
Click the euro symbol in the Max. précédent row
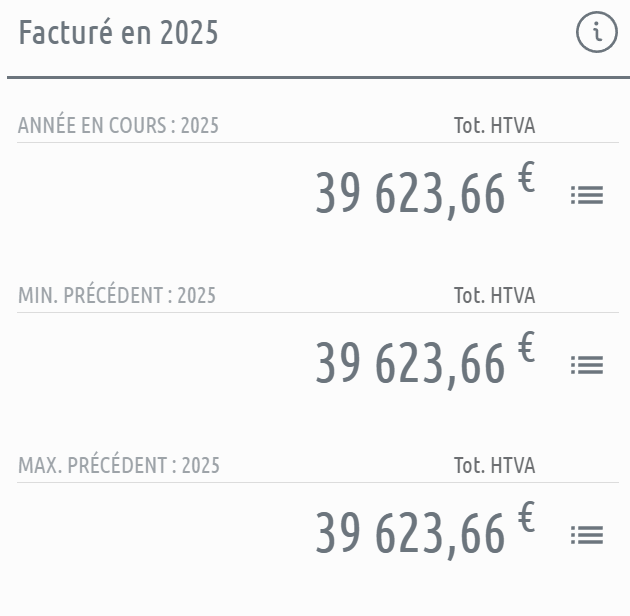pos(526,518)
